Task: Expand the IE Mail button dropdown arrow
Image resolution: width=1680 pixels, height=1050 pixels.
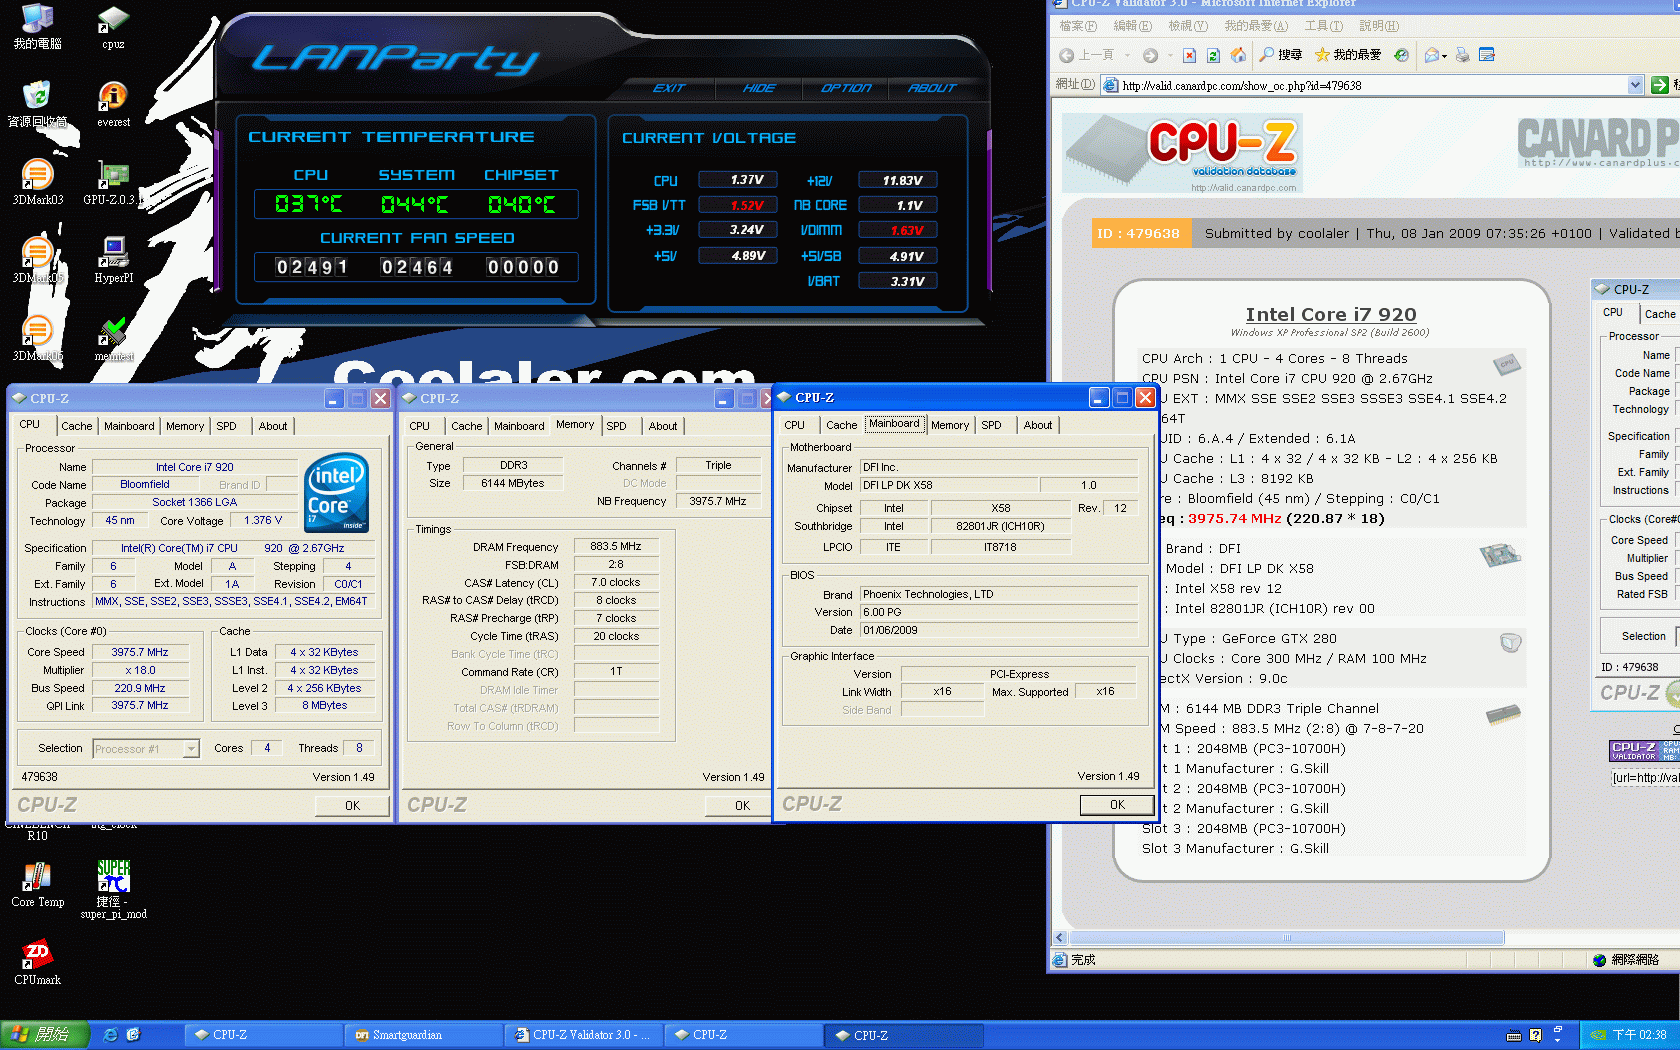Action: (1443, 55)
